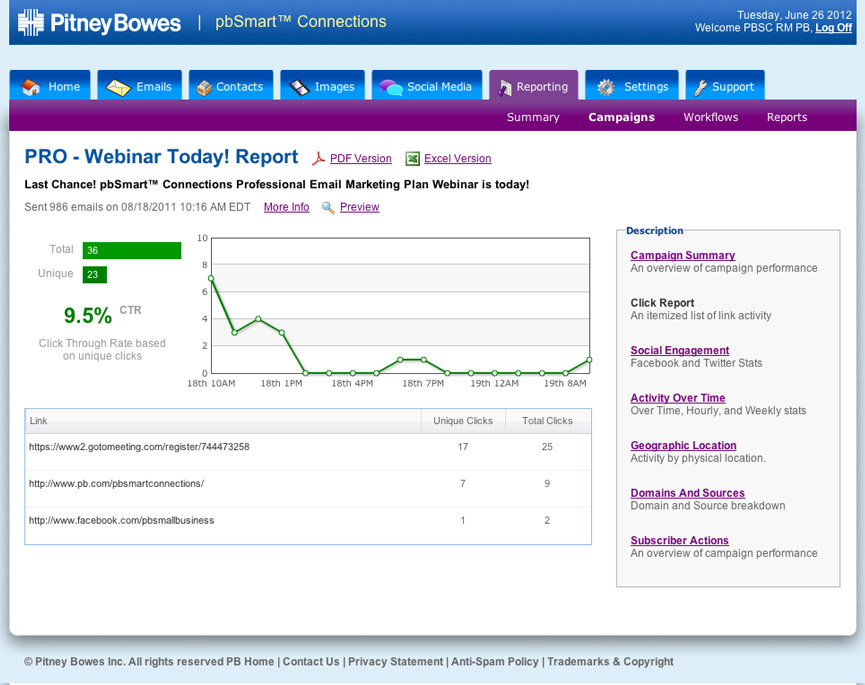Click the Home tab house icon
The width and height of the screenshot is (865, 685).
31,87
